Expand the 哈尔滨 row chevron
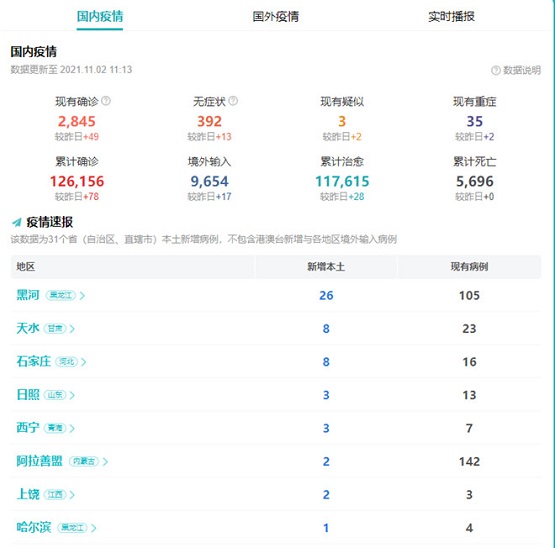Viewport: 555px width, 548px height. (94, 528)
